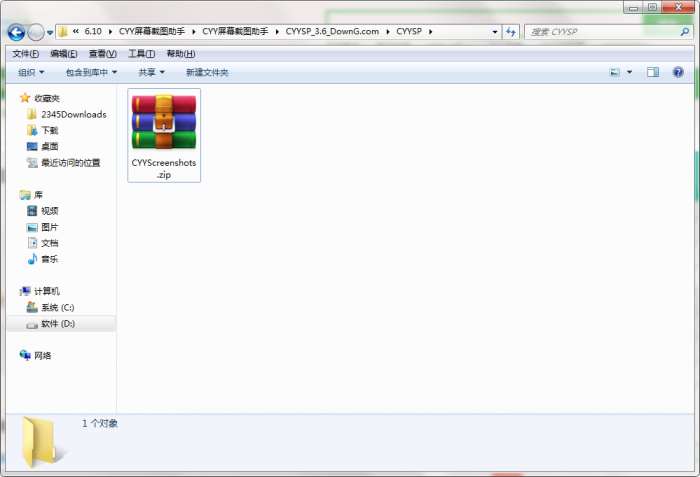Select the 6.10 breadcrumb segment
700x477 pixels.
(x=93, y=32)
